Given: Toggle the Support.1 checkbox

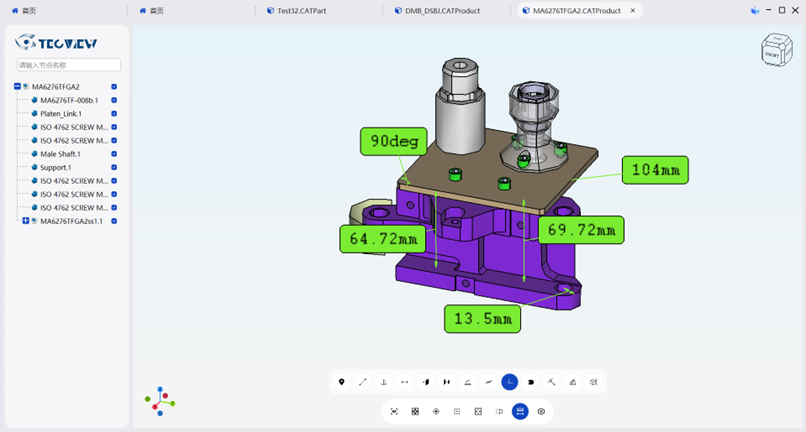Looking at the screenshot, I should pyautogui.click(x=114, y=167).
